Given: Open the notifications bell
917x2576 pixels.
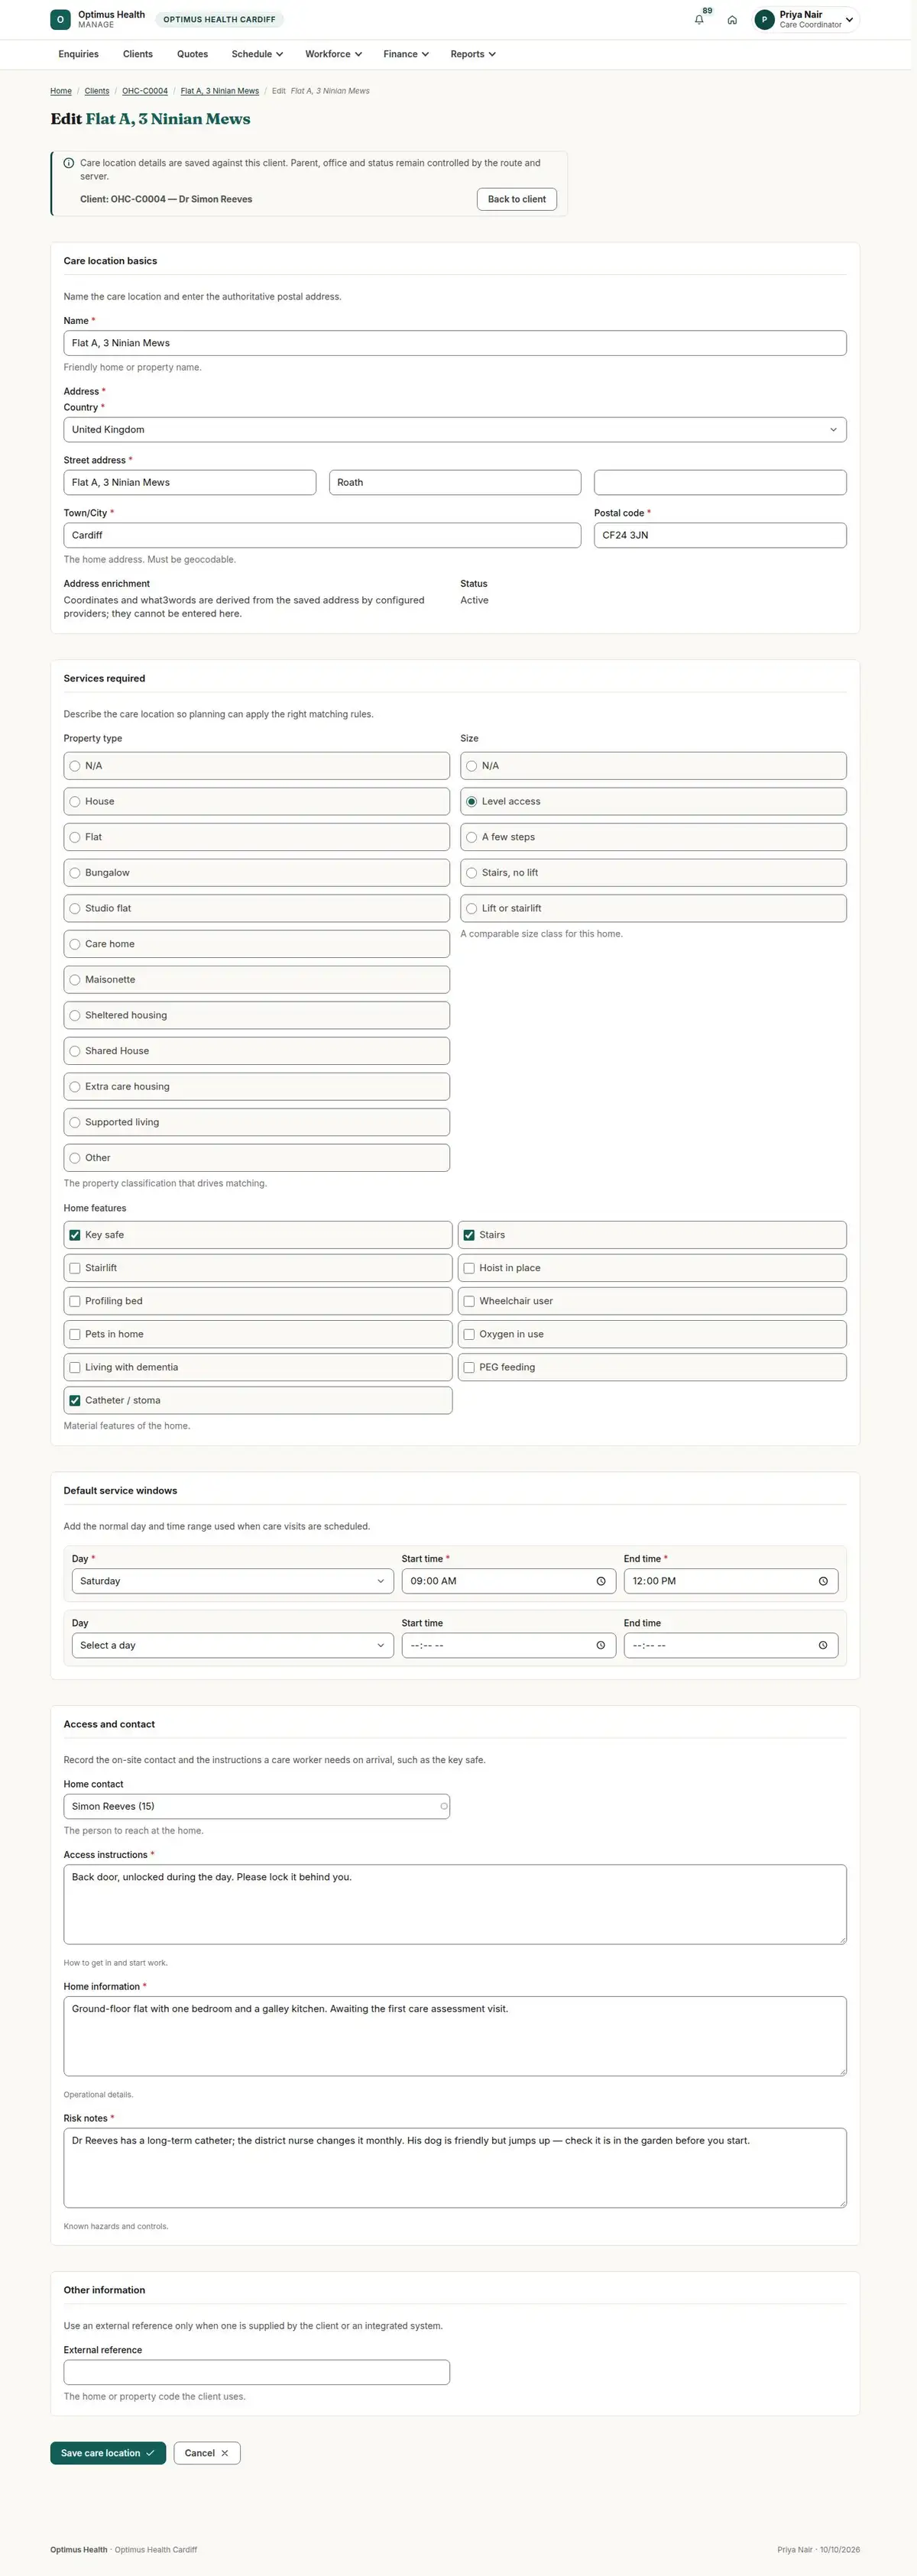Looking at the screenshot, I should (699, 20).
